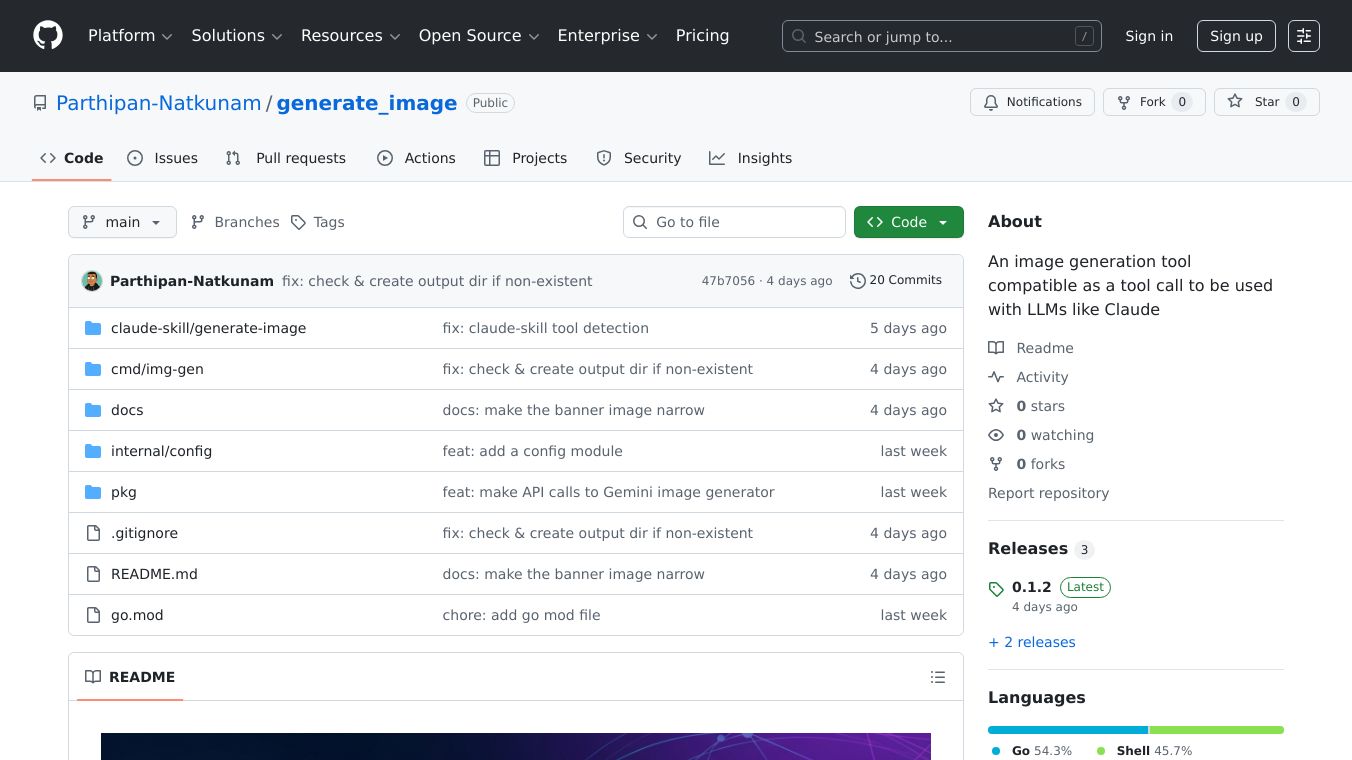This screenshot has width=1352, height=760.
Task: Click the author avatar thumbnail
Action: (x=92, y=281)
